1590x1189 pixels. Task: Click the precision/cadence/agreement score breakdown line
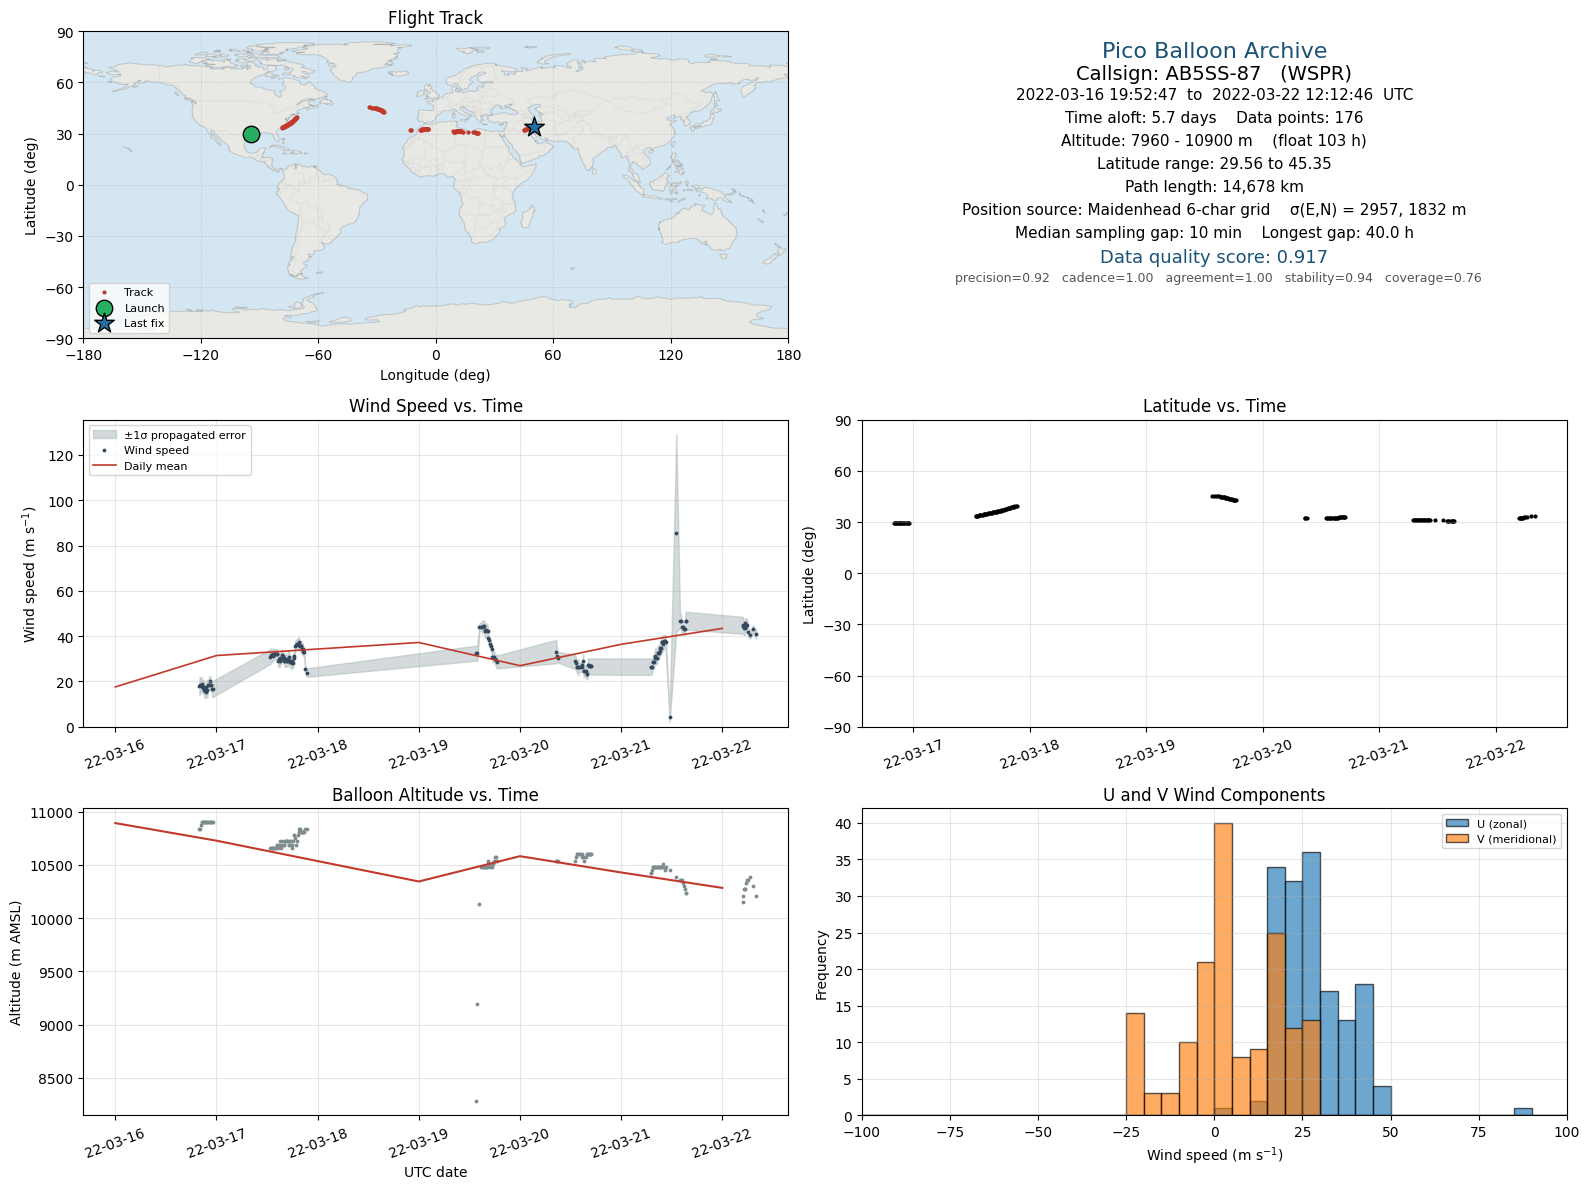1218,278
